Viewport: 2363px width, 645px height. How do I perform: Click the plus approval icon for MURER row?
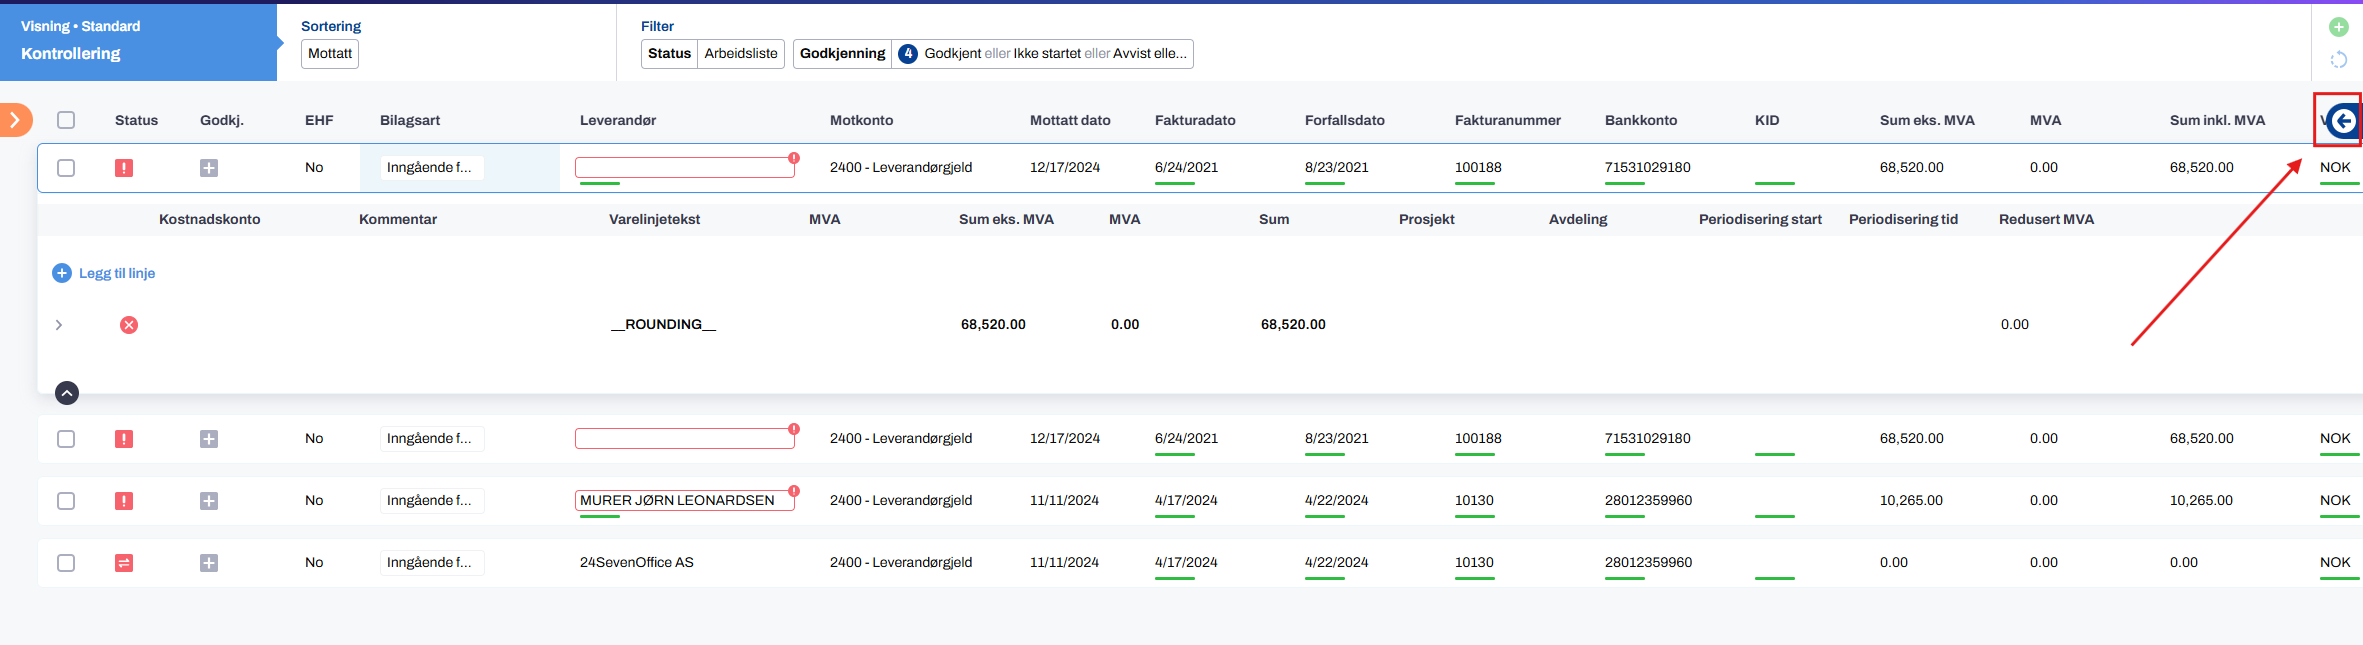coord(208,501)
